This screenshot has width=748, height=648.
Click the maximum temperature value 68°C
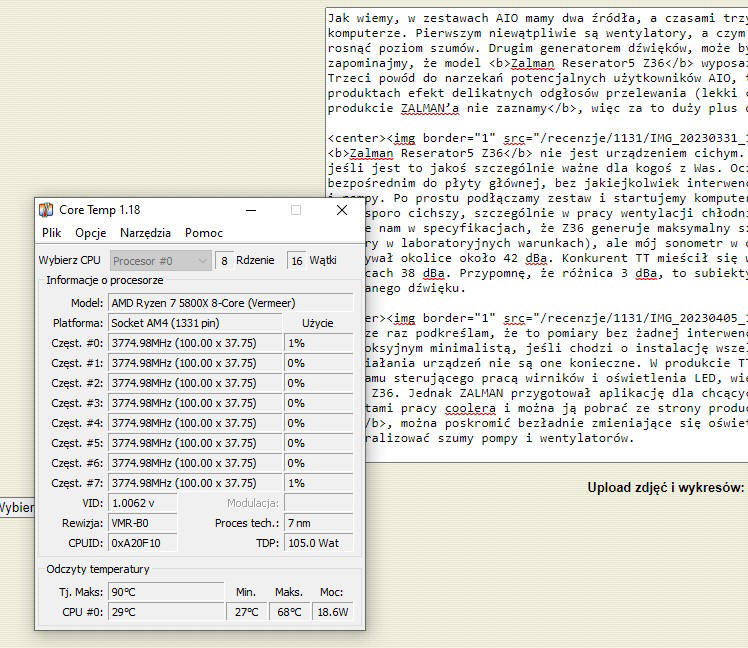point(290,612)
